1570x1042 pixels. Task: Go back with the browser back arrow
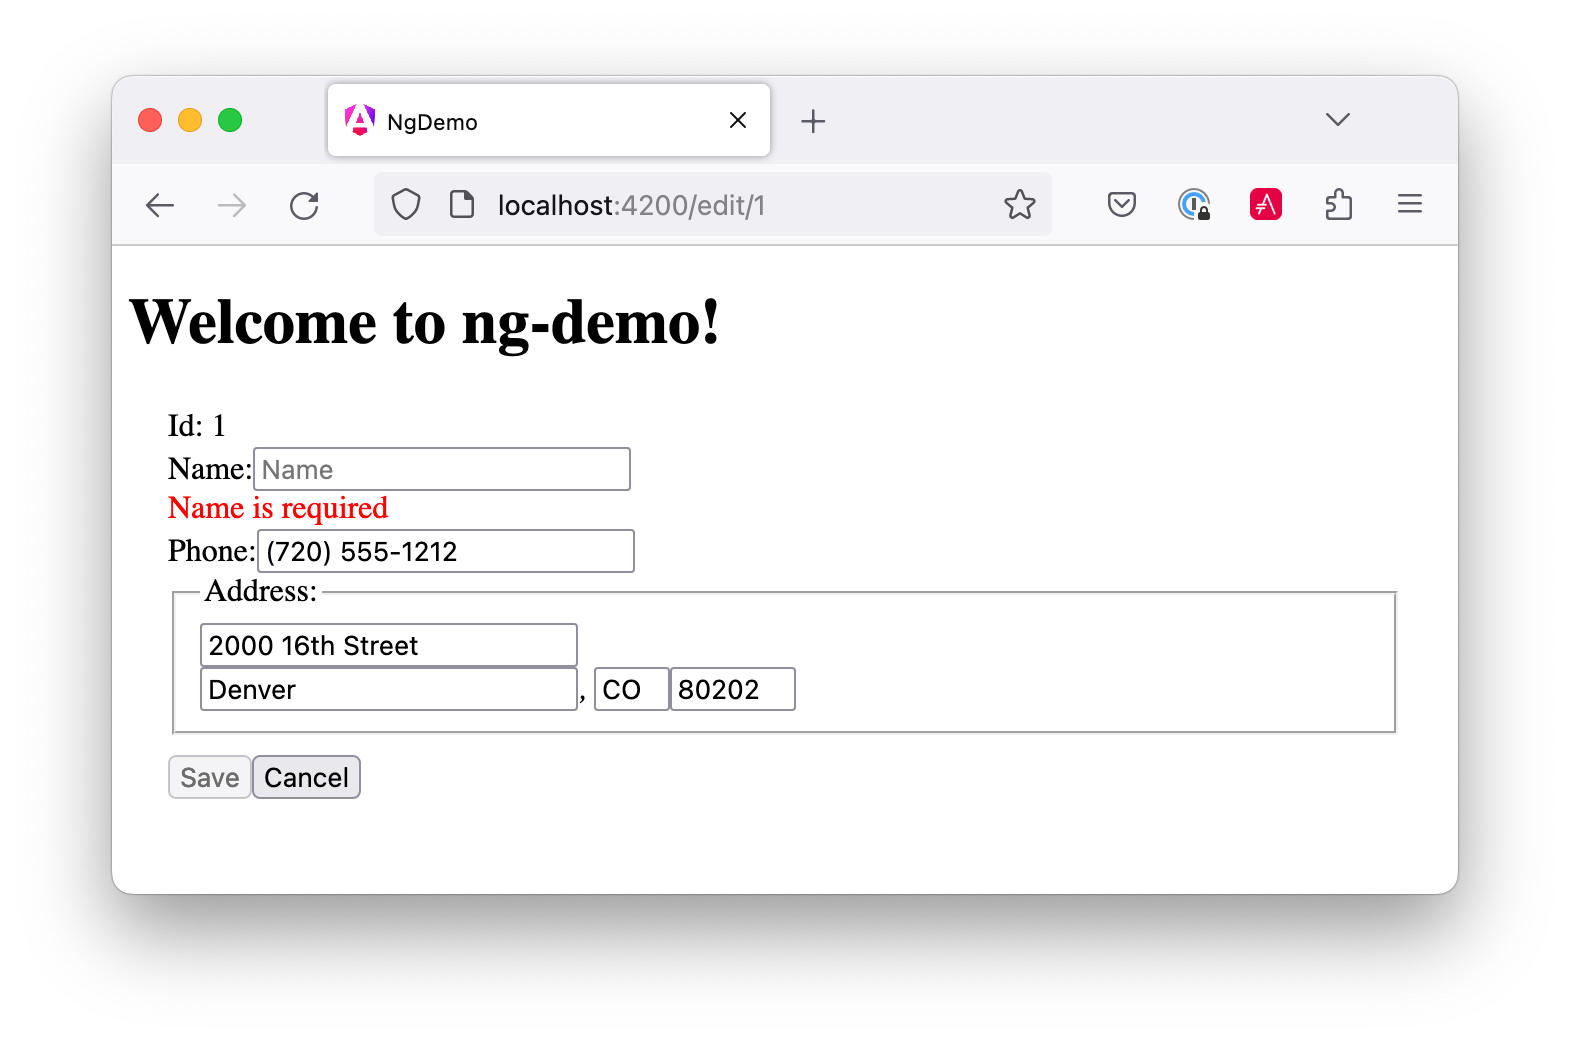pos(160,206)
